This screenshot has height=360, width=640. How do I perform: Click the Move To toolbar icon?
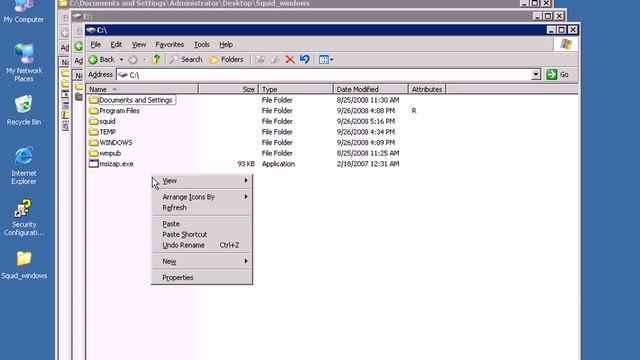pos(260,60)
